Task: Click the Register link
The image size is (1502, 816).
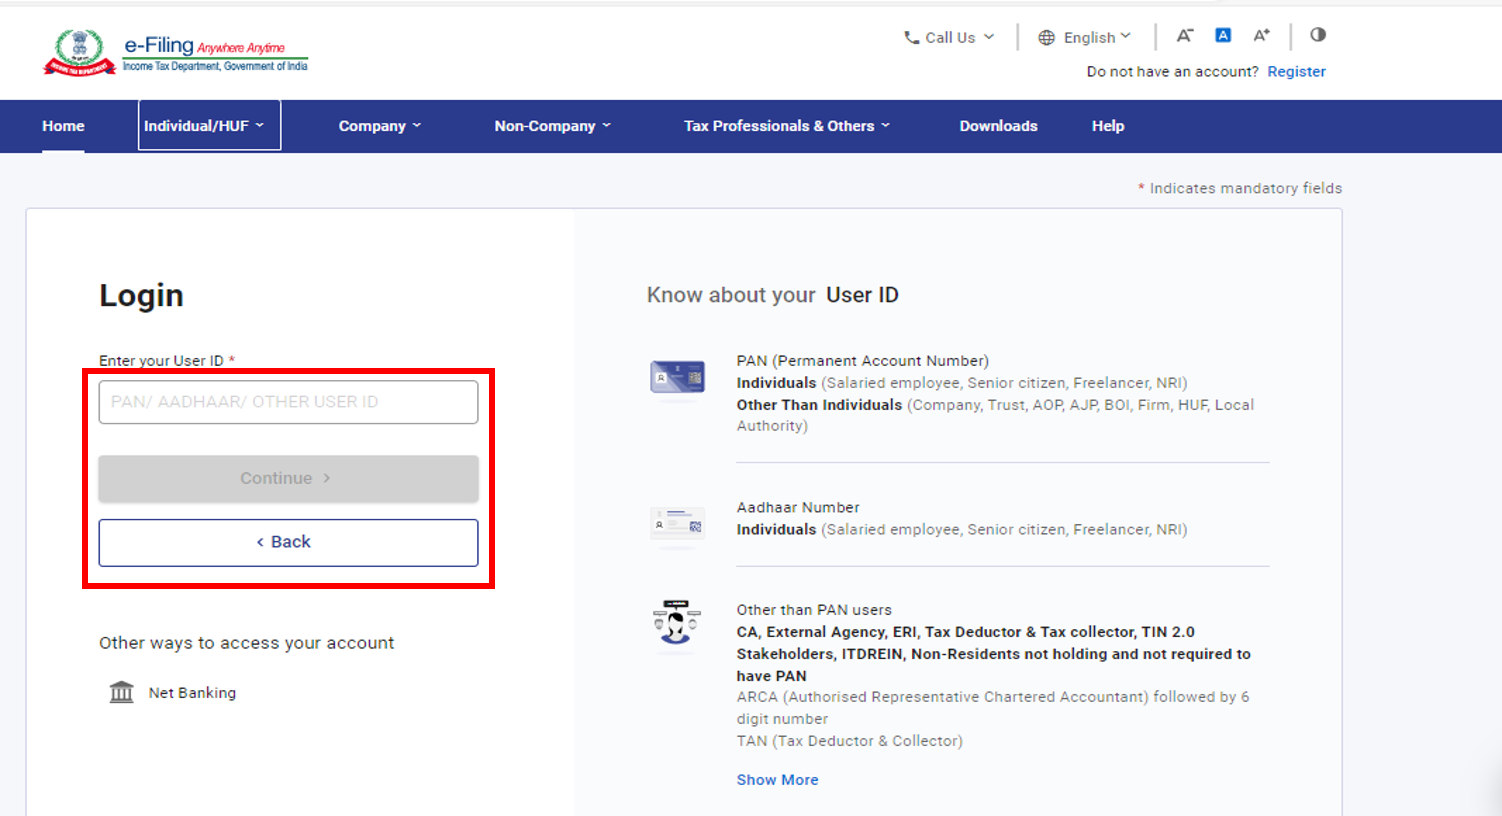Action: (x=1296, y=72)
